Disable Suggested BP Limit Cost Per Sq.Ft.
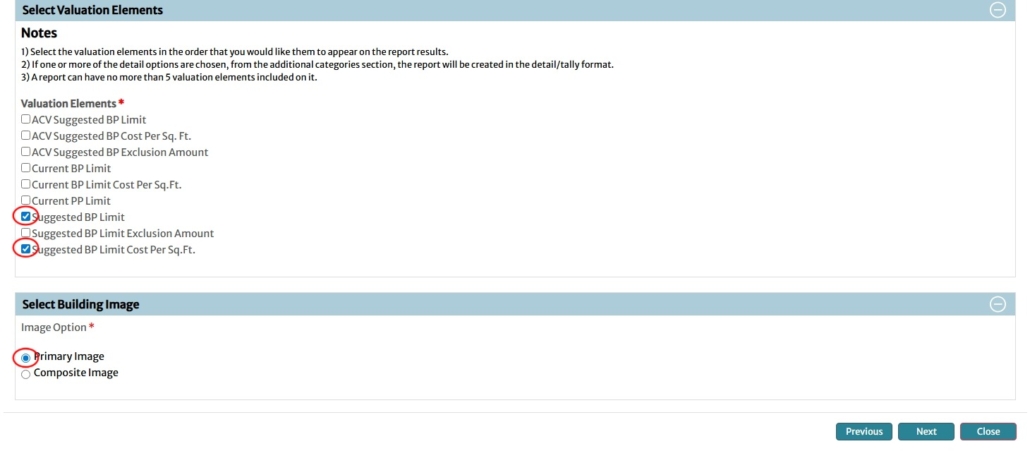Screen dimensions: 1030x451 [x=26, y=249]
